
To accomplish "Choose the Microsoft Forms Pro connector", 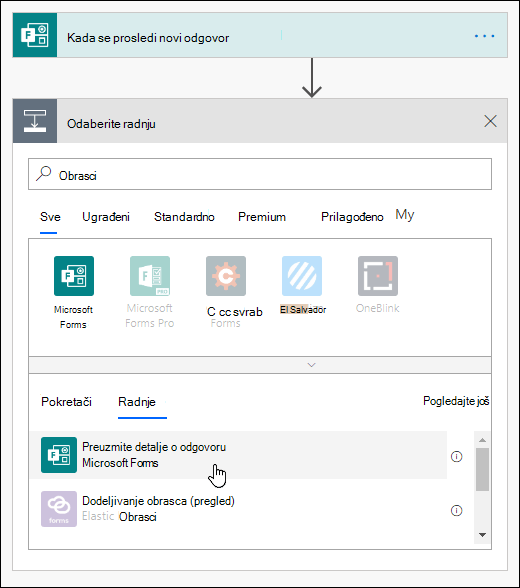I will tap(150, 276).
